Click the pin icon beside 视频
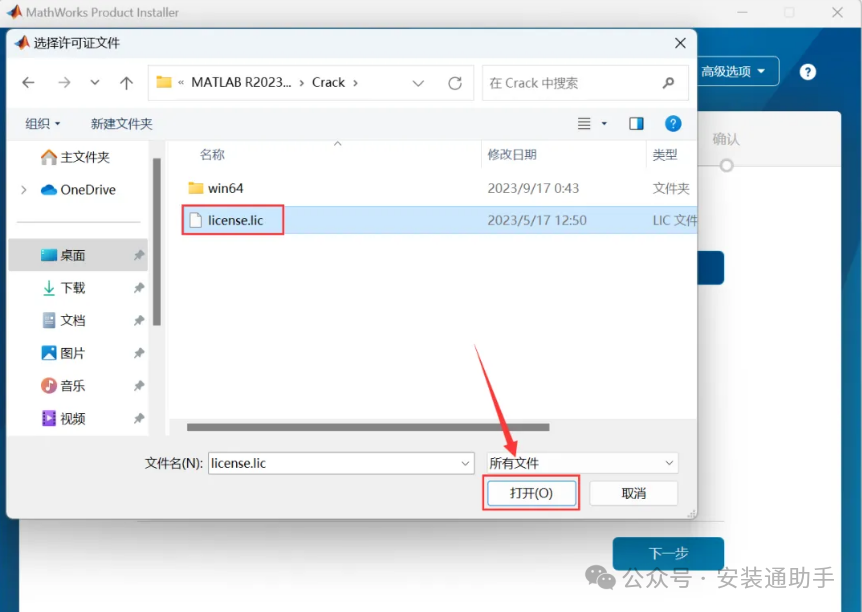This screenshot has width=862, height=612. click(139, 418)
